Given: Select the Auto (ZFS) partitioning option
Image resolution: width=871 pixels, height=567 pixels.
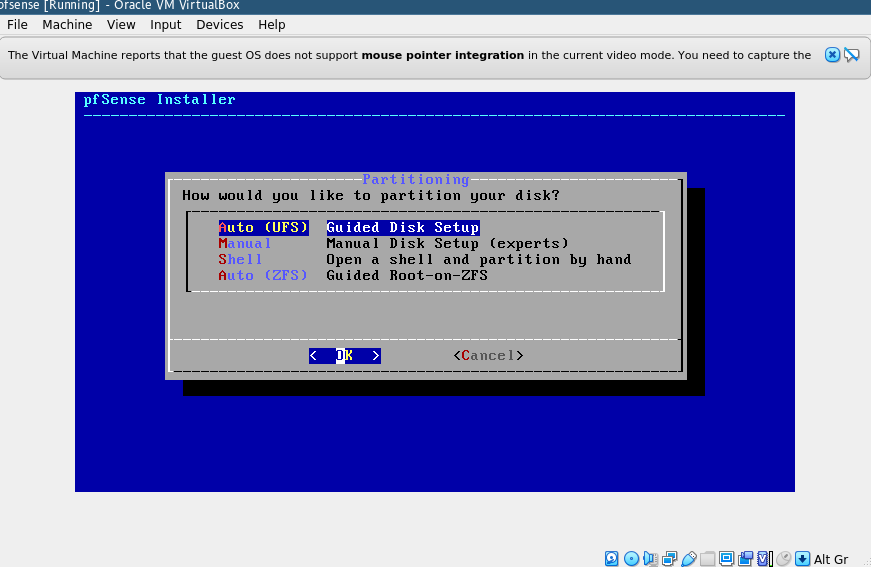Looking at the screenshot, I should coord(263,275).
